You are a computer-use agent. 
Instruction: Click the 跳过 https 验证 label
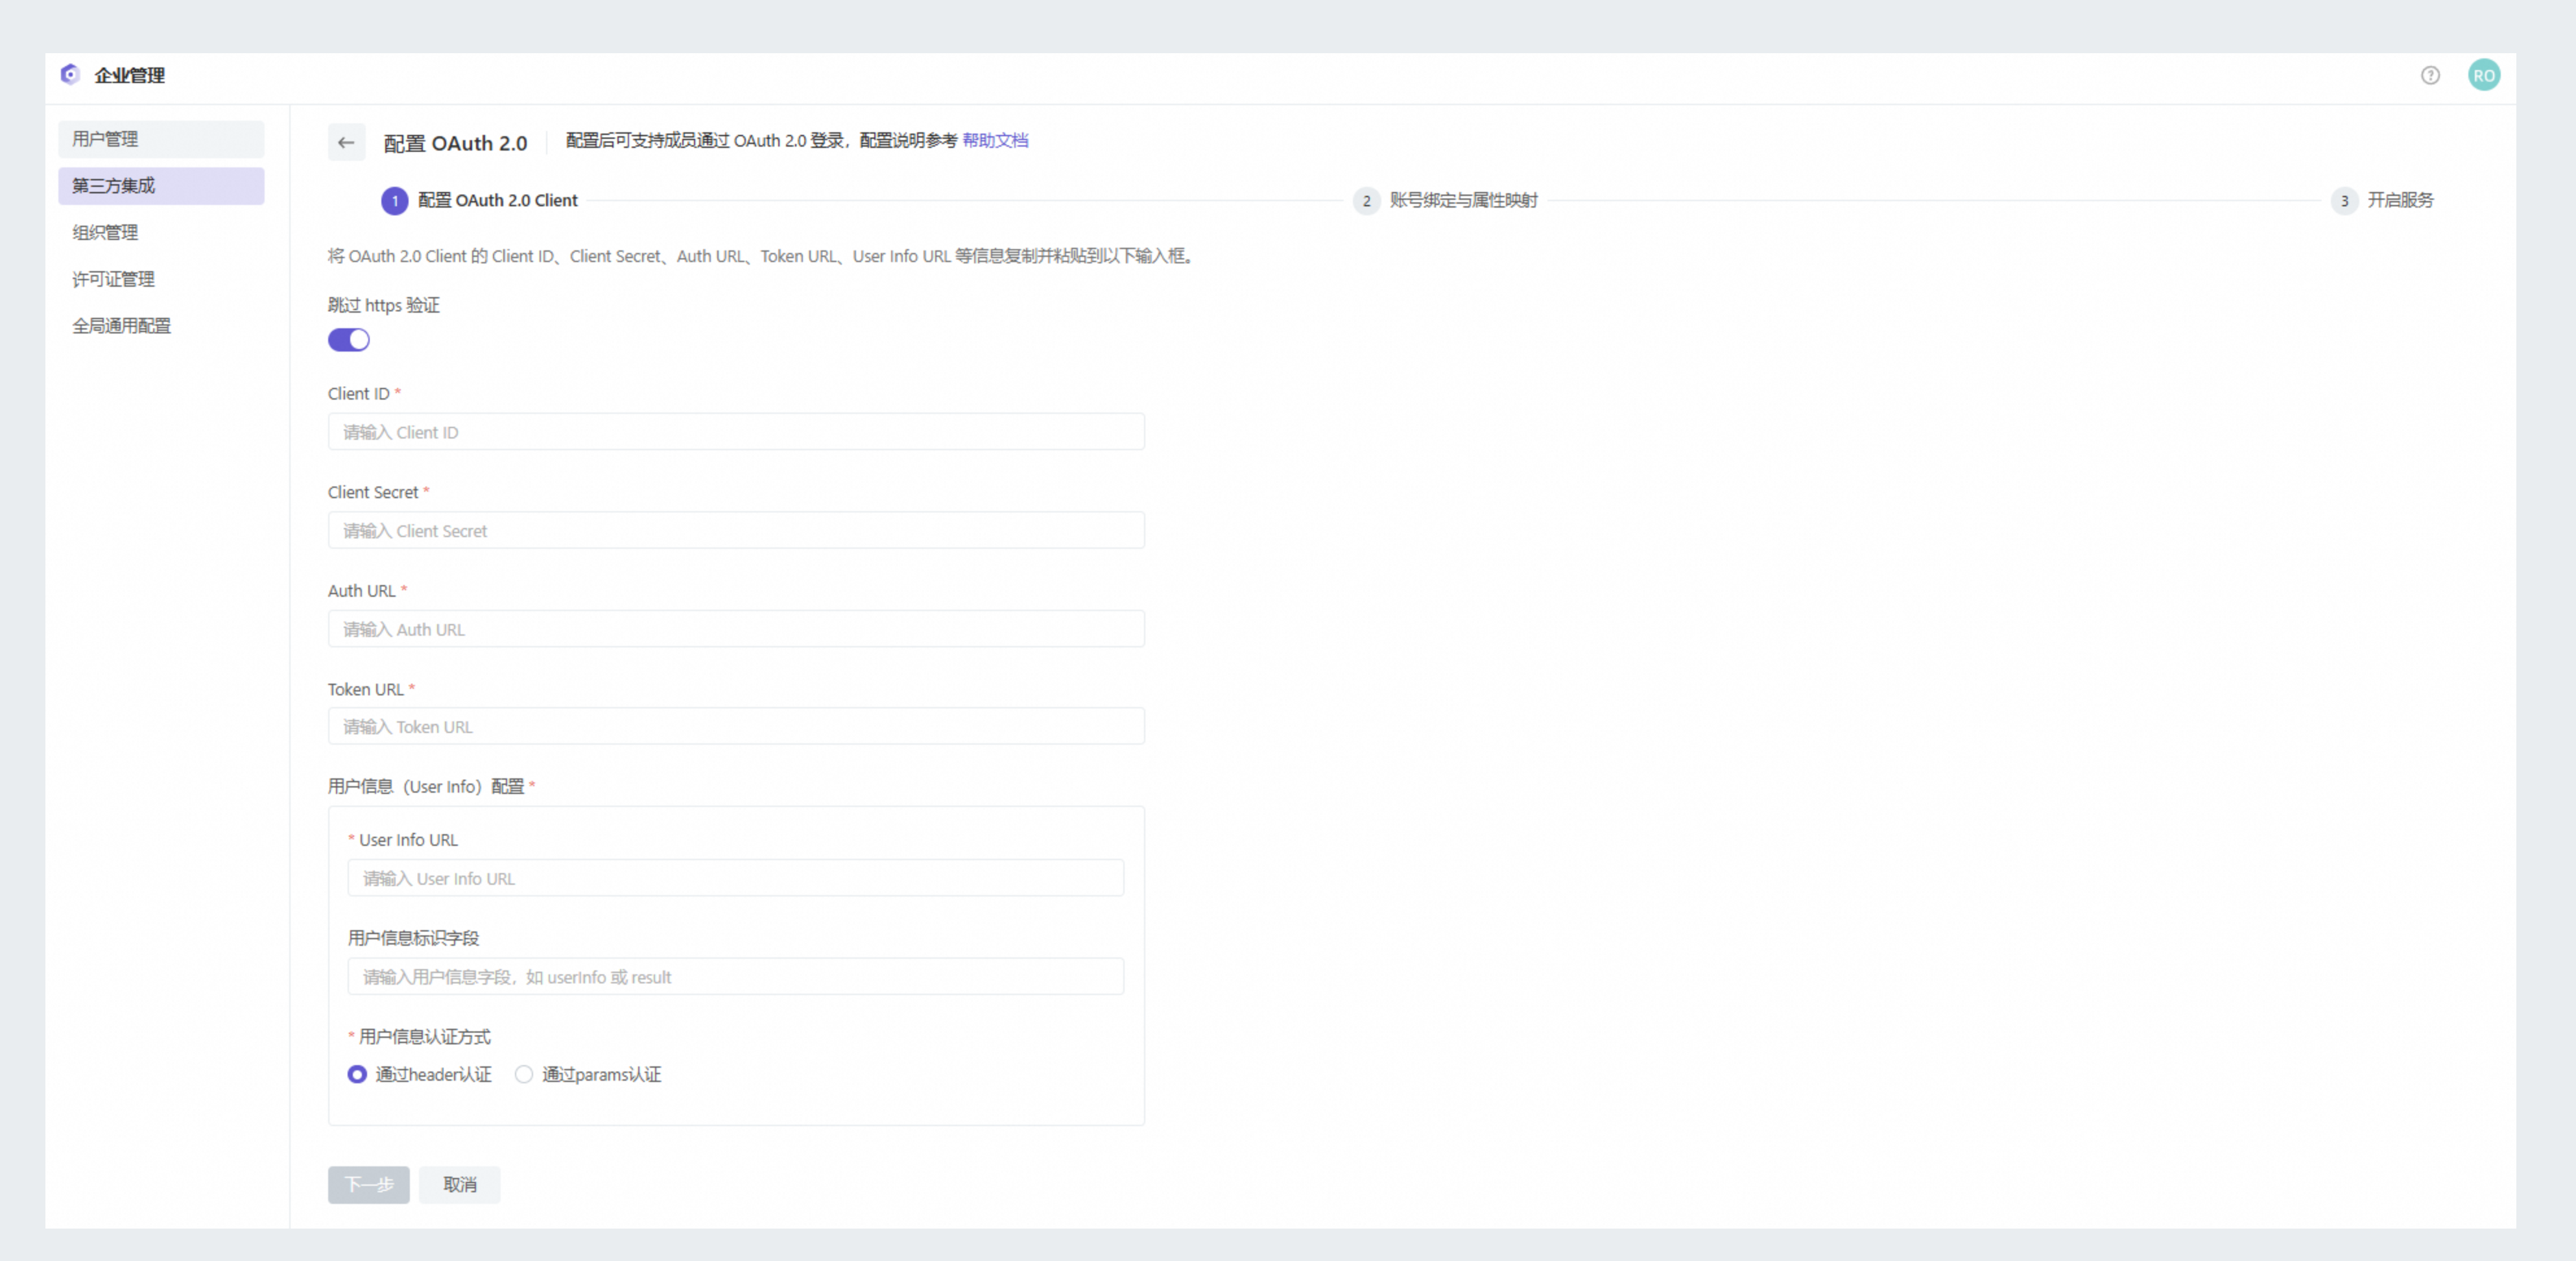384,305
